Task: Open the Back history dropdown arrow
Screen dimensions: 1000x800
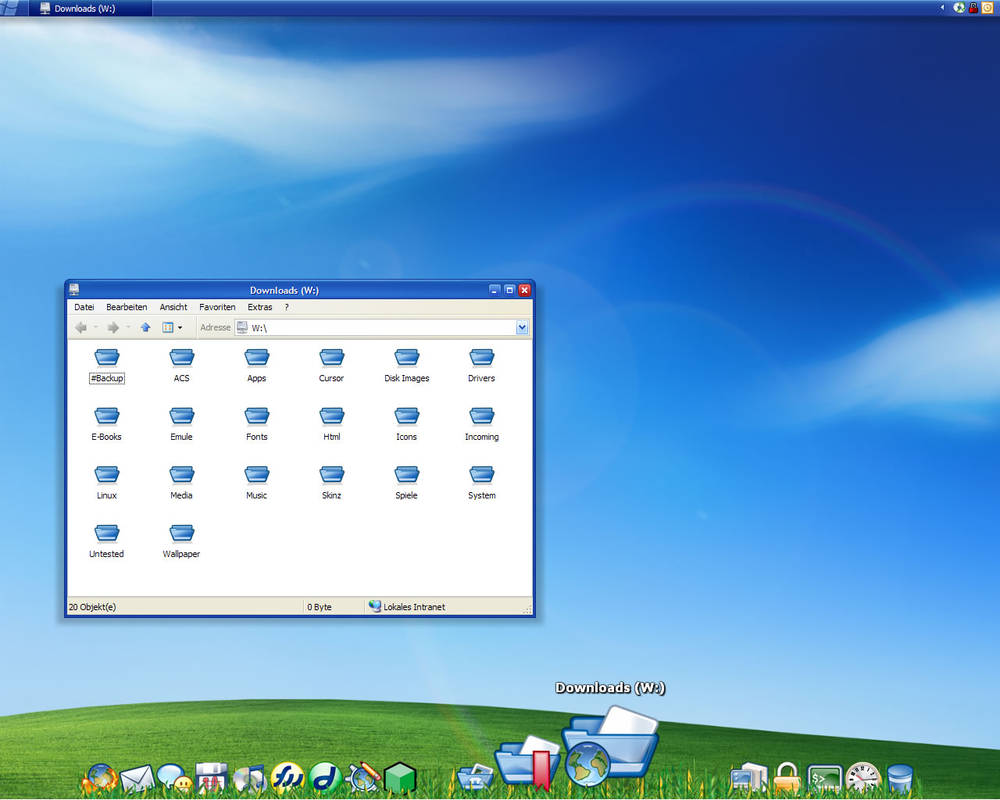Action: (x=96, y=328)
